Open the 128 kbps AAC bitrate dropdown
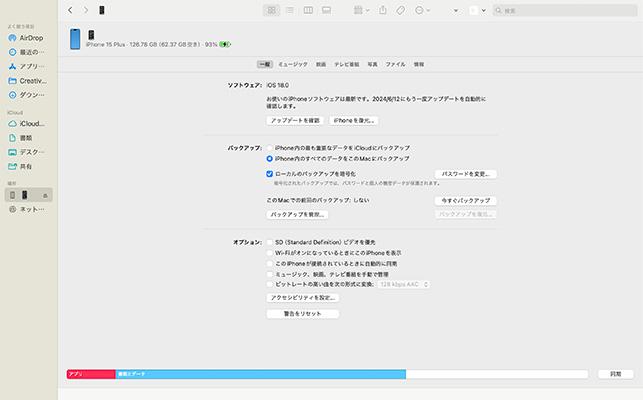This screenshot has height=400, width=643. tap(403, 284)
